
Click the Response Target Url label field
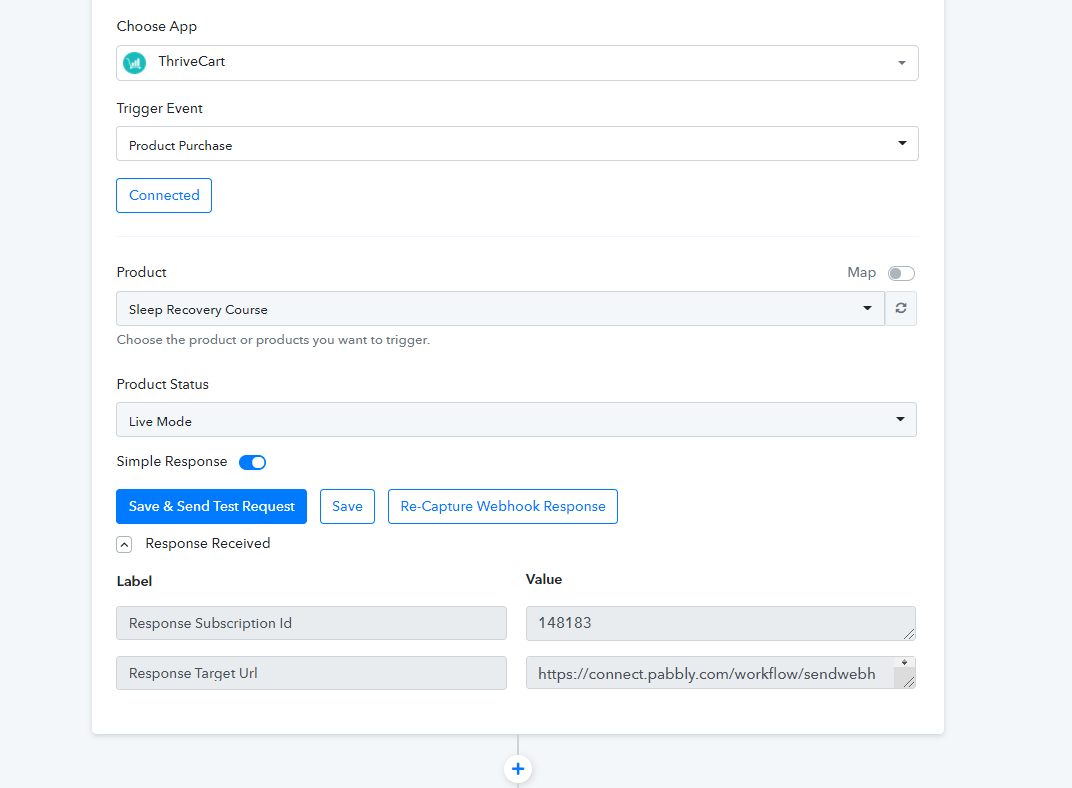click(x=311, y=673)
